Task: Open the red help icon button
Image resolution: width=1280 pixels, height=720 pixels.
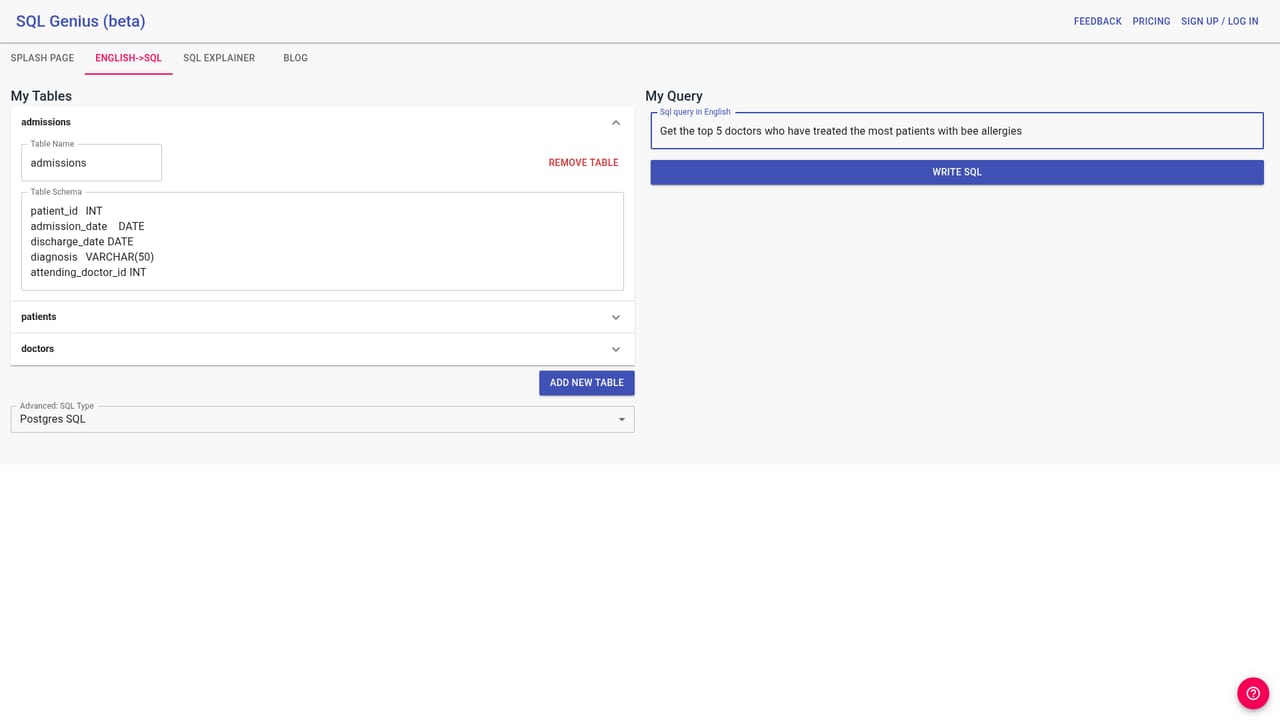Action: [1253, 693]
